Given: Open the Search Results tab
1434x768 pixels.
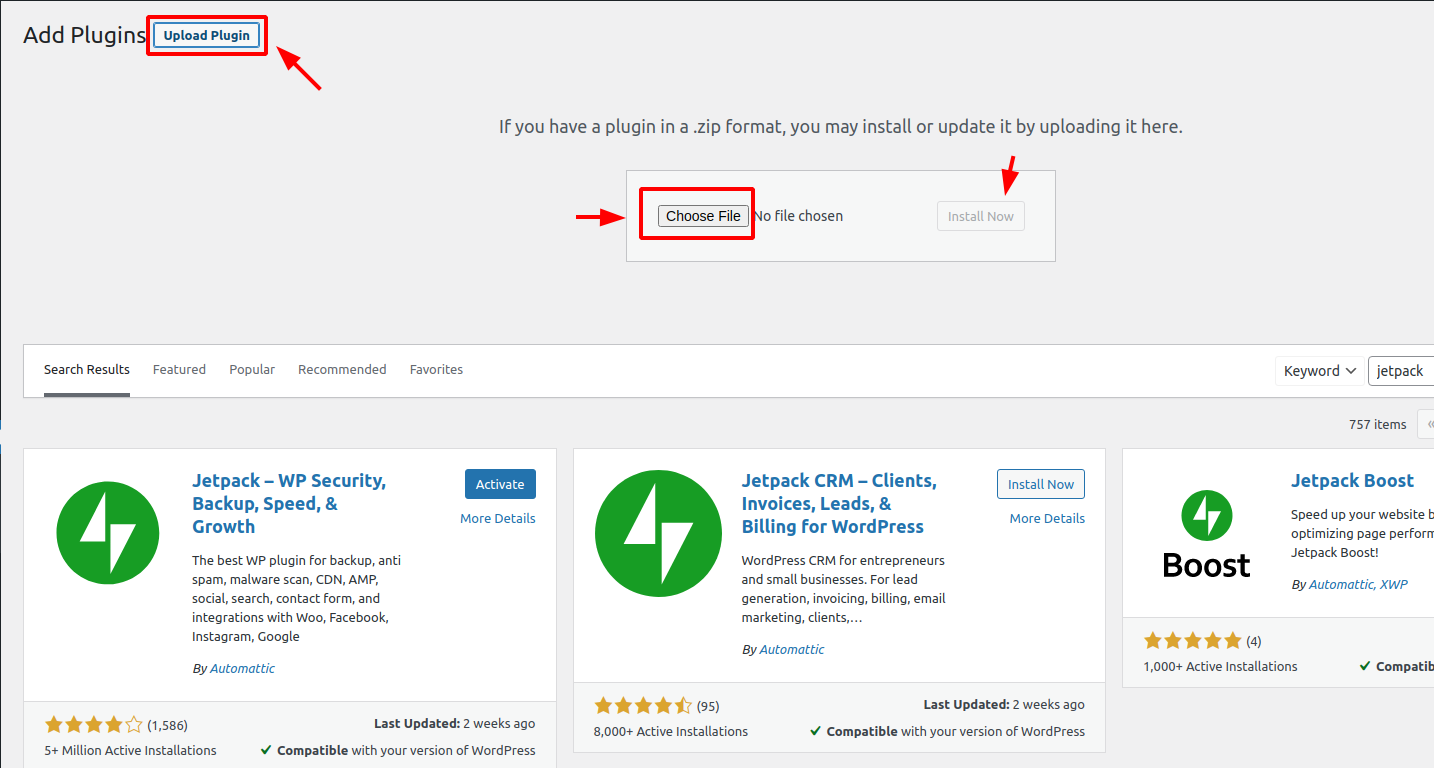Looking at the screenshot, I should tap(87, 369).
